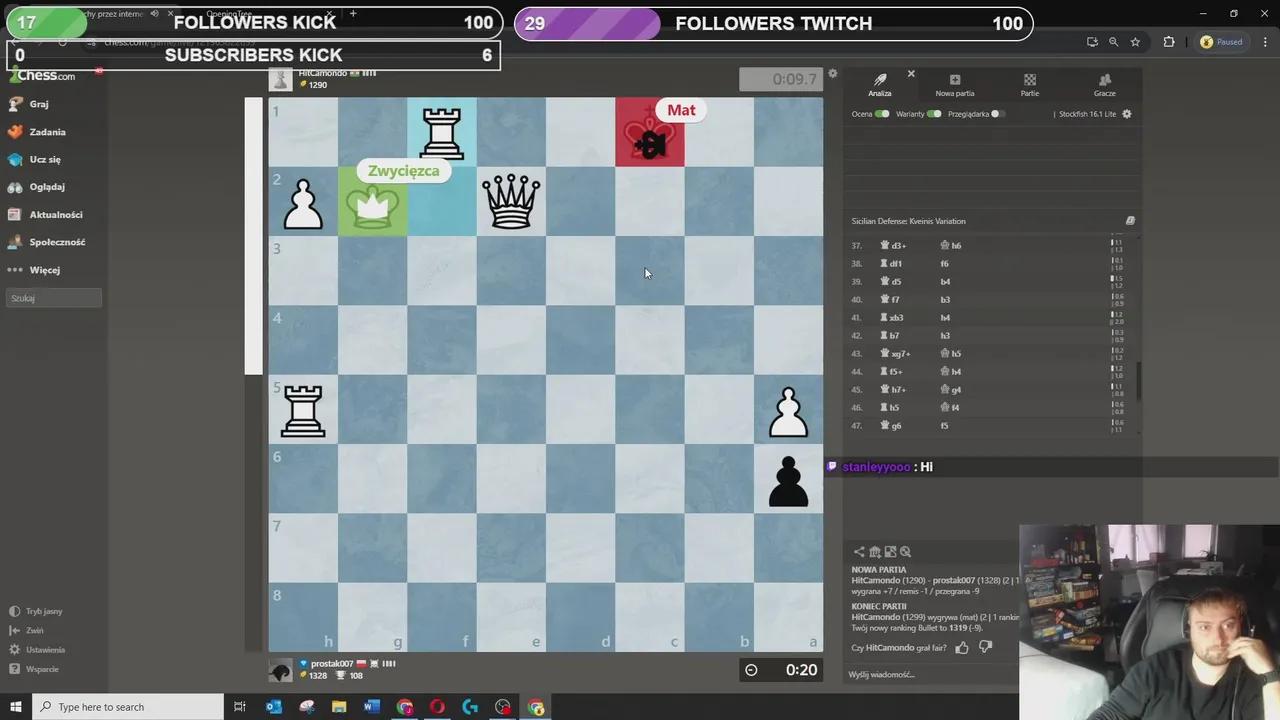Click the share game icon
Viewport: 1280px width, 720px height.
pyautogui.click(x=859, y=552)
